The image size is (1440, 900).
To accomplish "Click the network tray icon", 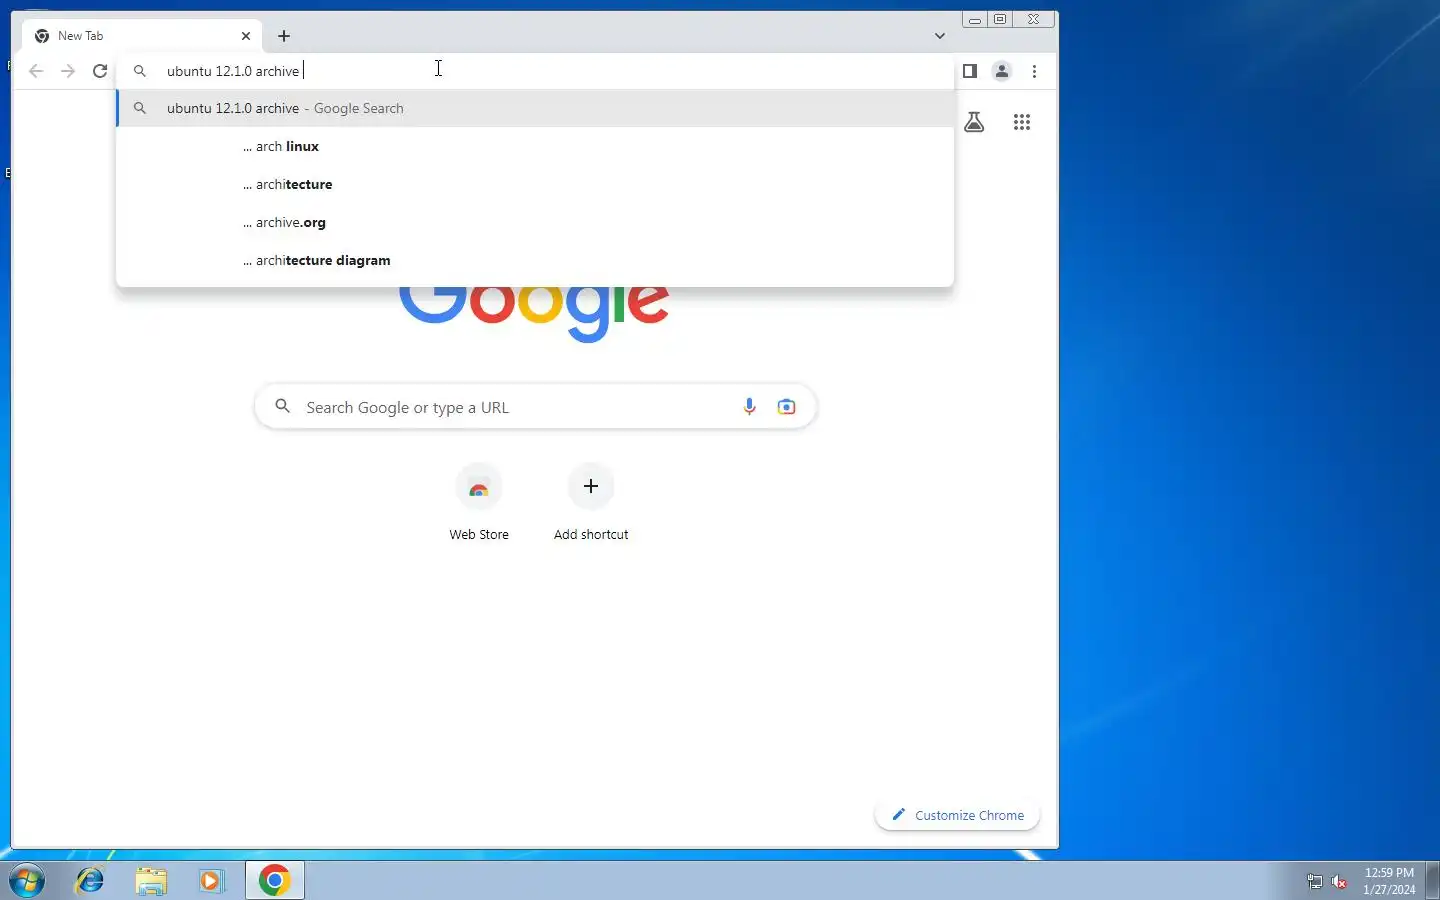I will (1315, 881).
